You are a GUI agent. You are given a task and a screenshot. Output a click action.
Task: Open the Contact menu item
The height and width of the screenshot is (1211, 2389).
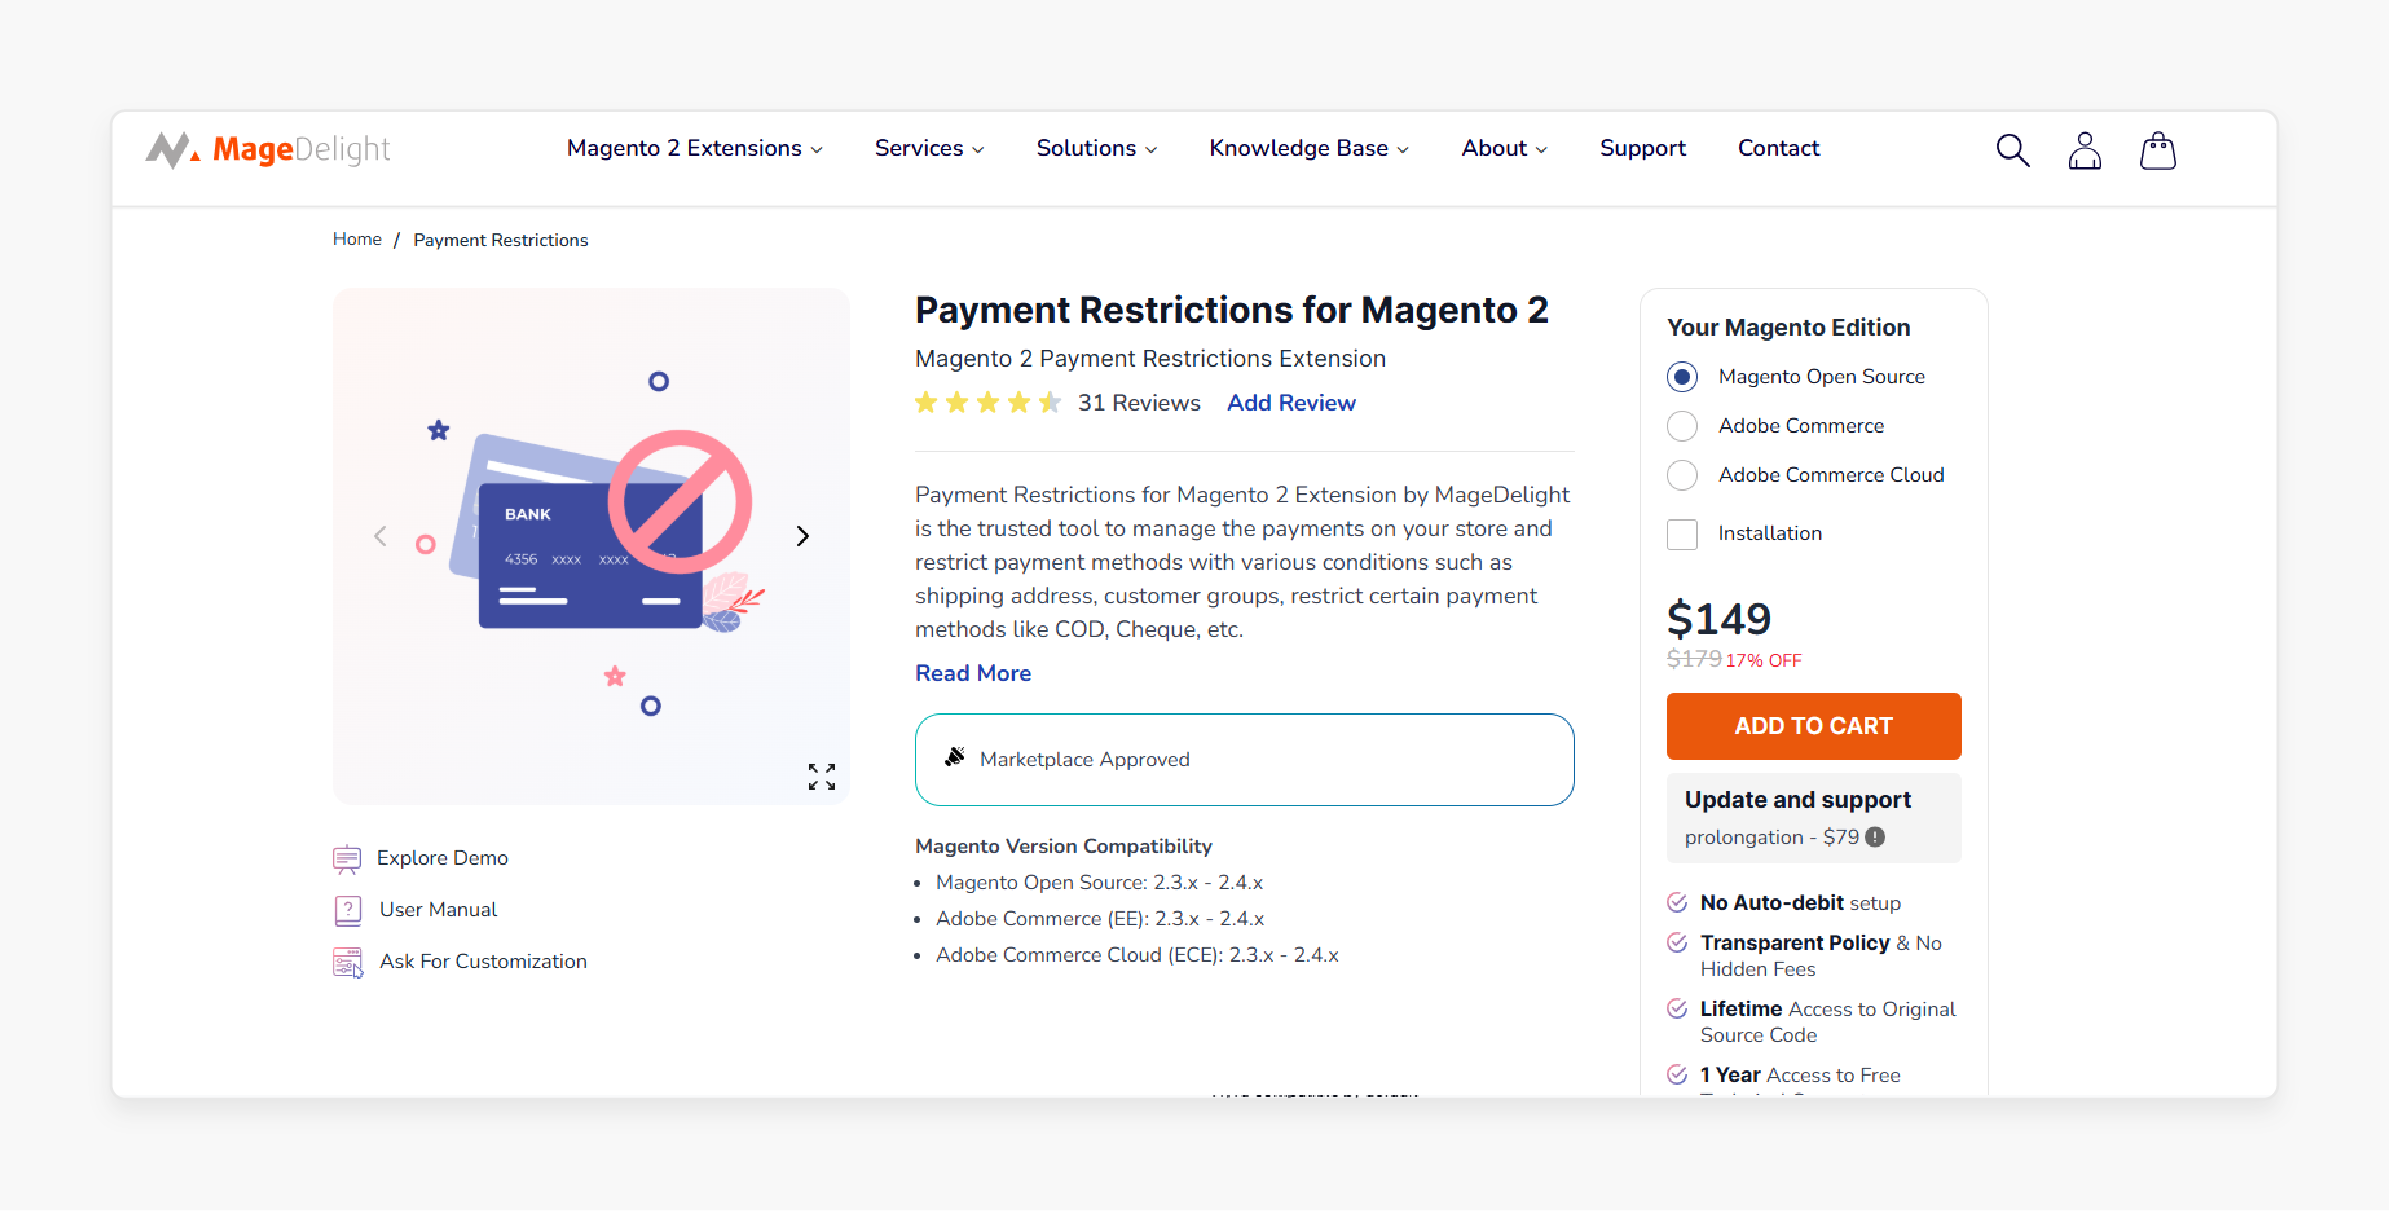1778,148
